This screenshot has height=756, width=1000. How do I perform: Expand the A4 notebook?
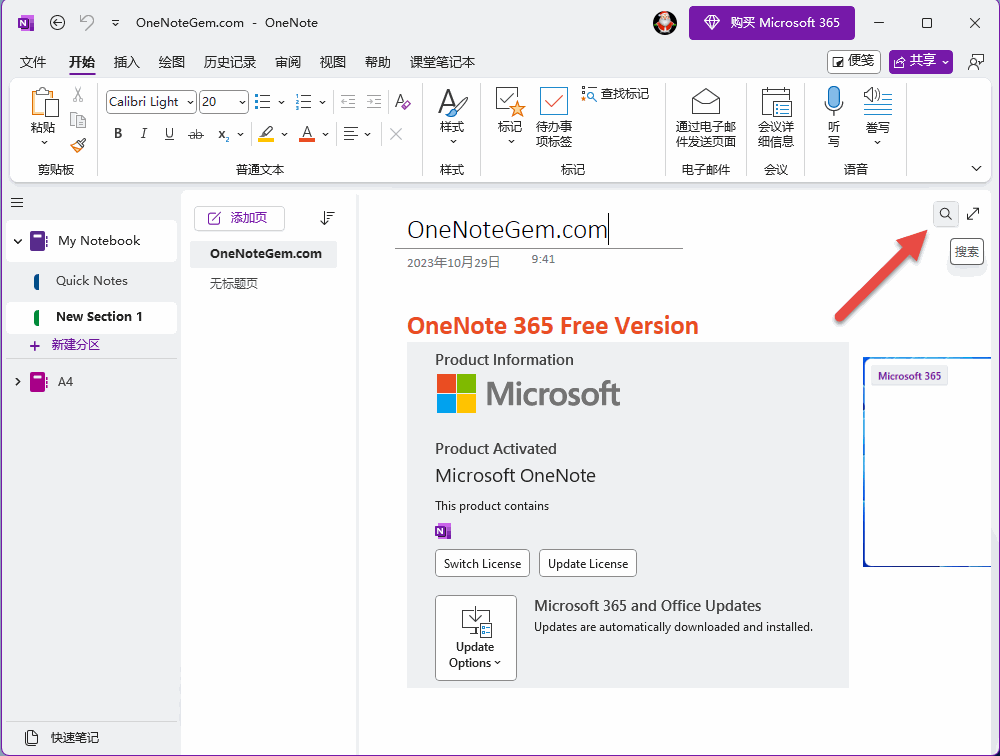17,382
